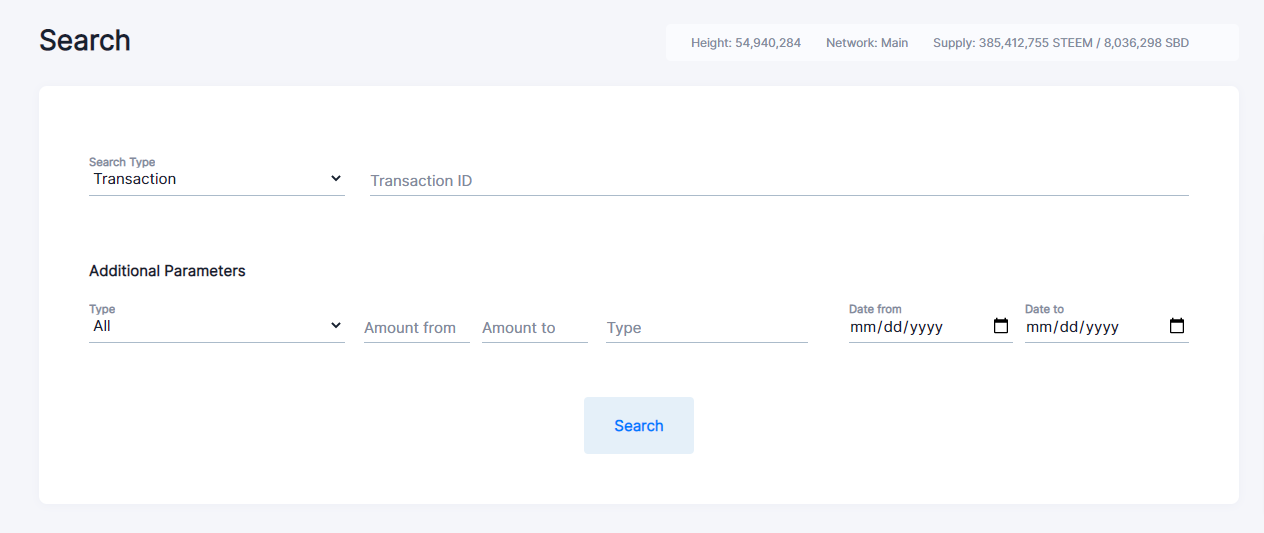Viewport: 1264px width, 533px height.
Task: Select the Amount to input field
Action: (x=534, y=328)
